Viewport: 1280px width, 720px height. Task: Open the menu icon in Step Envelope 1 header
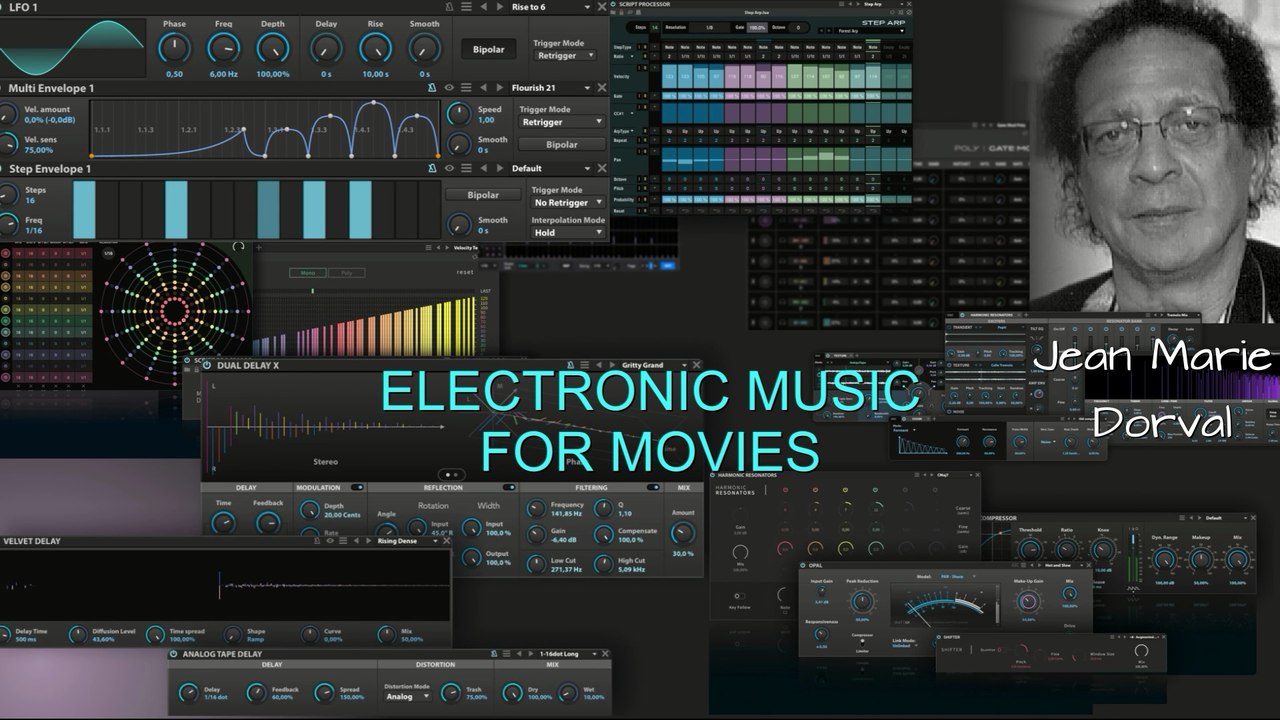pos(464,169)
